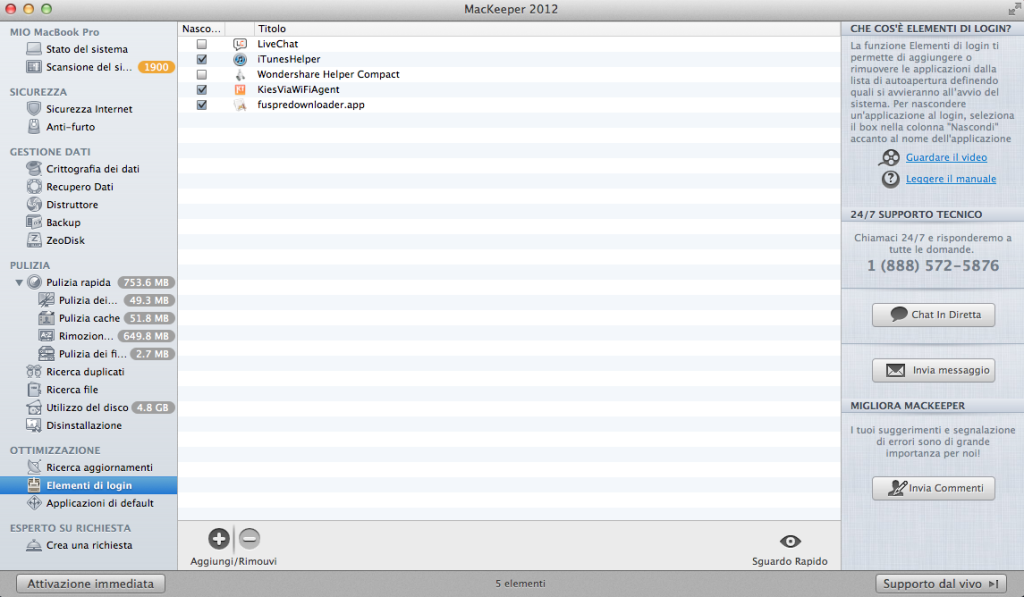
Task: Select Elementi di login in sidebar
Action: click(x=89, y=485)
